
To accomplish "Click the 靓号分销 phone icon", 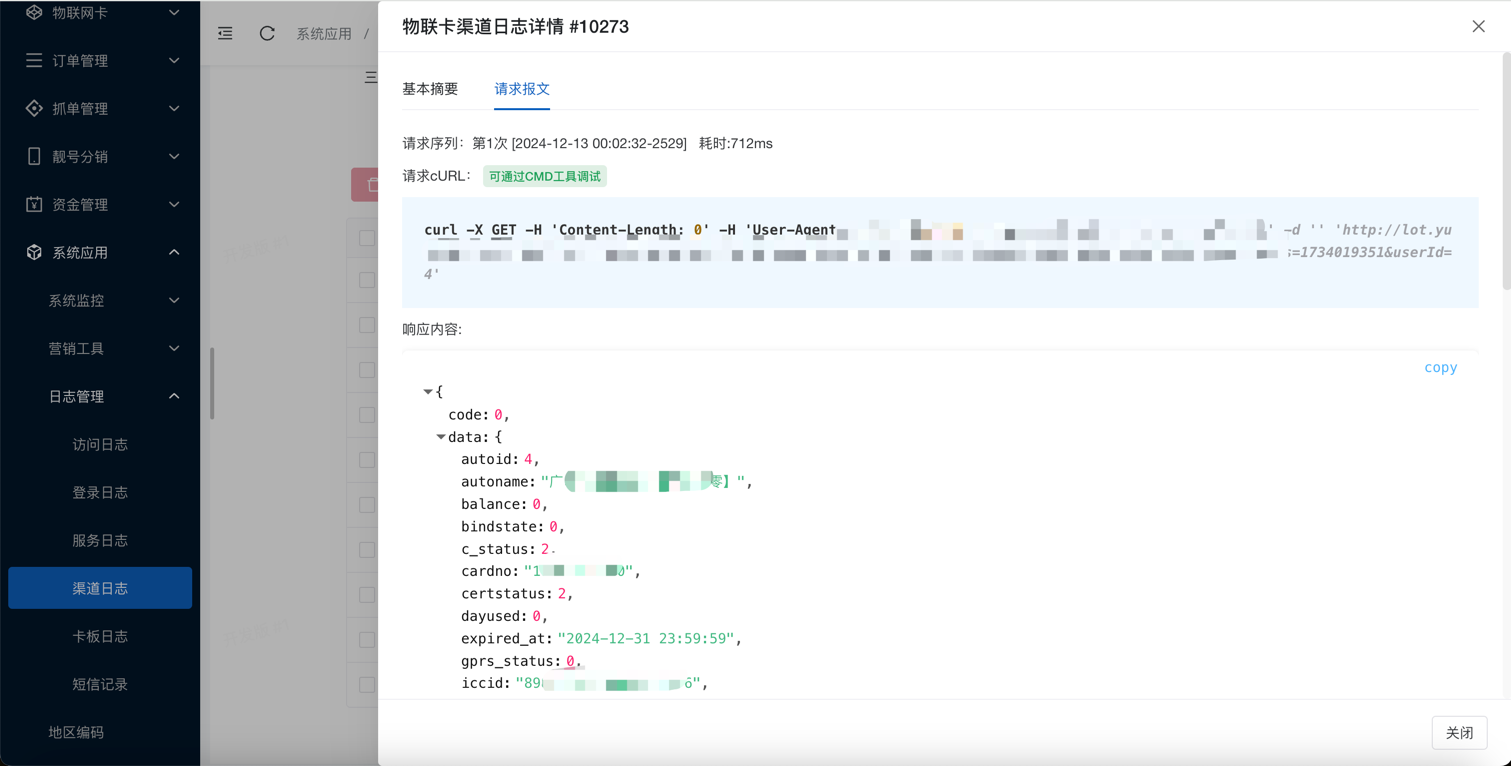I will (x=34, y=157).
